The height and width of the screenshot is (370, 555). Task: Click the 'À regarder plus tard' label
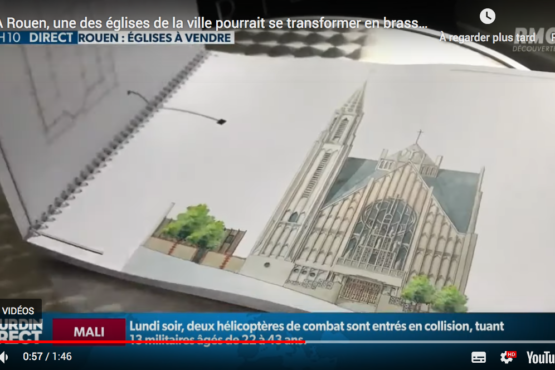[488, 38]
